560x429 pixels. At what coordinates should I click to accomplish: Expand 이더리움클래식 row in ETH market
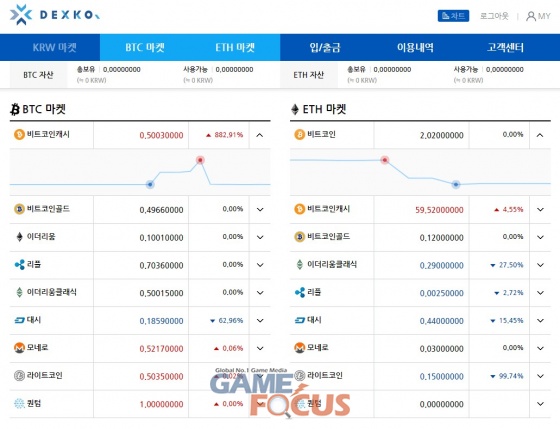tap(540, 265)
